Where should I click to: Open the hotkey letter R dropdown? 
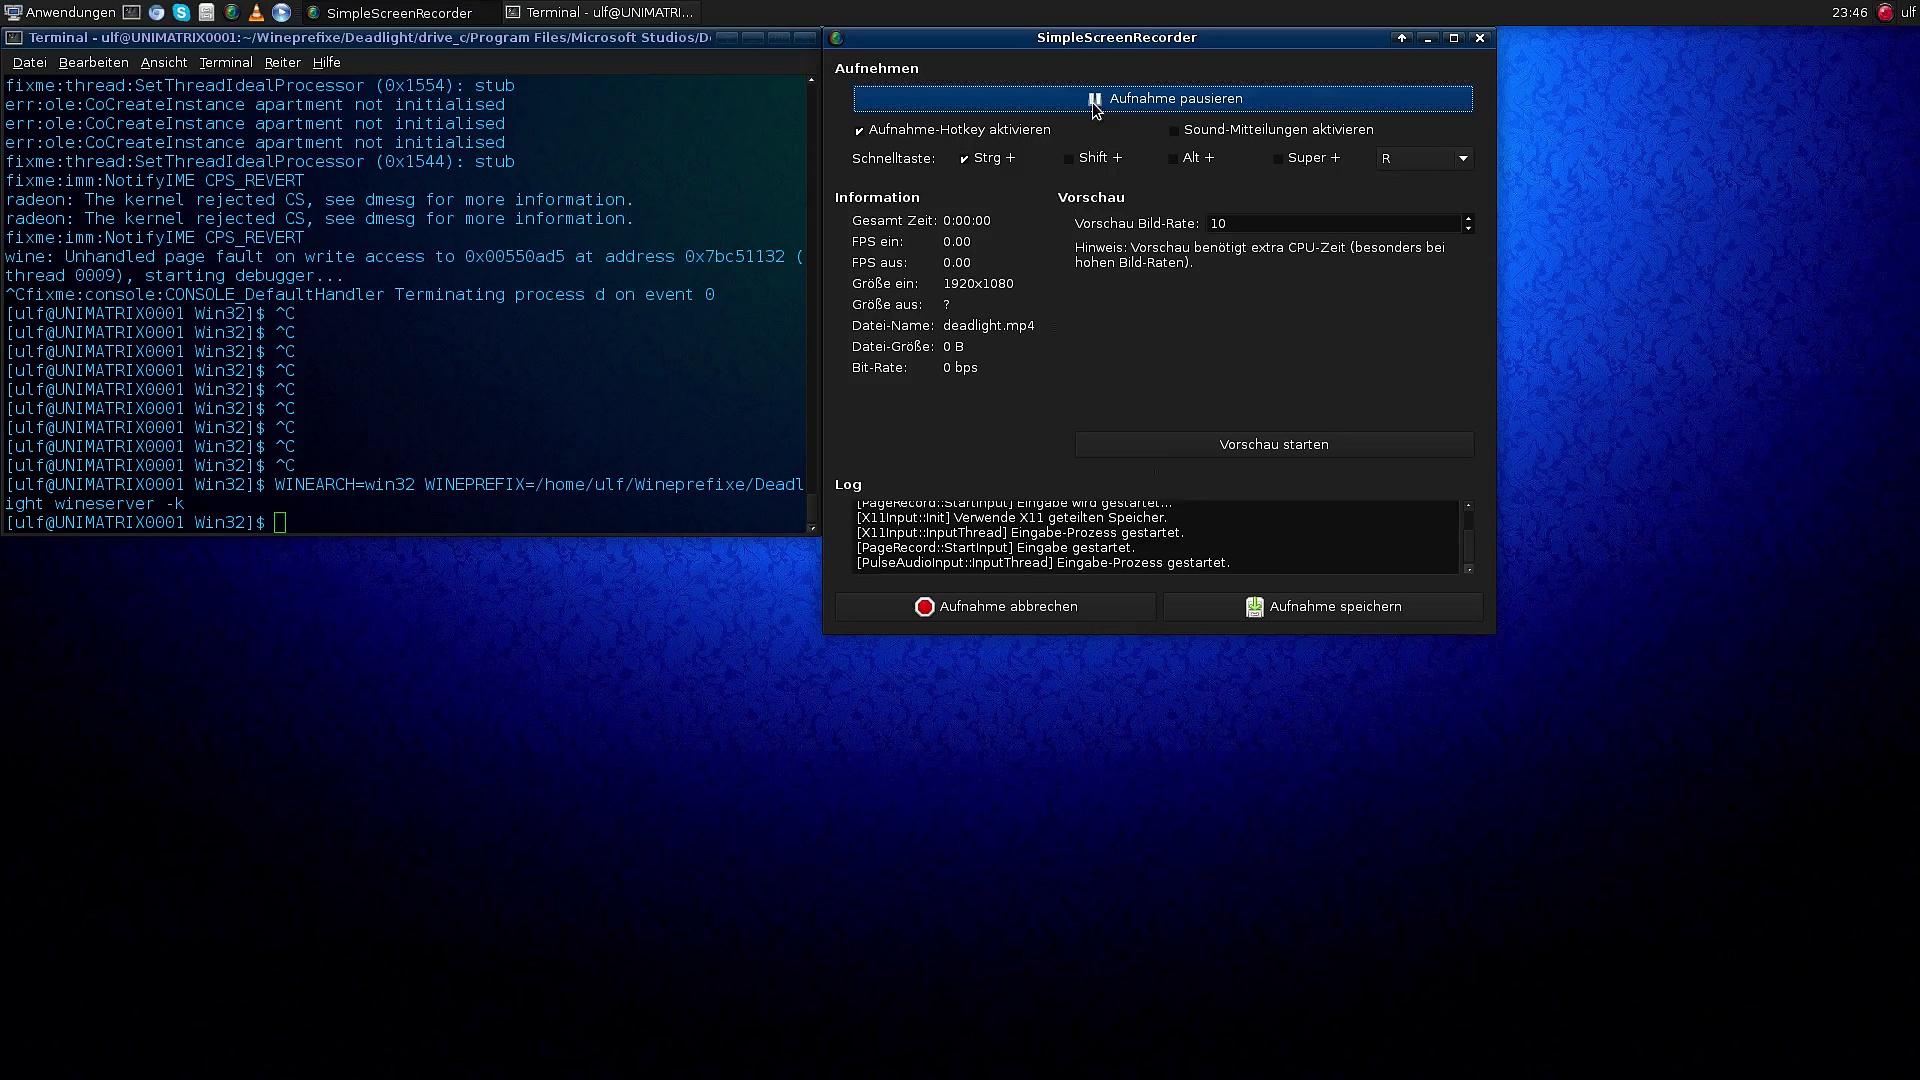[x=1462, y=158]
